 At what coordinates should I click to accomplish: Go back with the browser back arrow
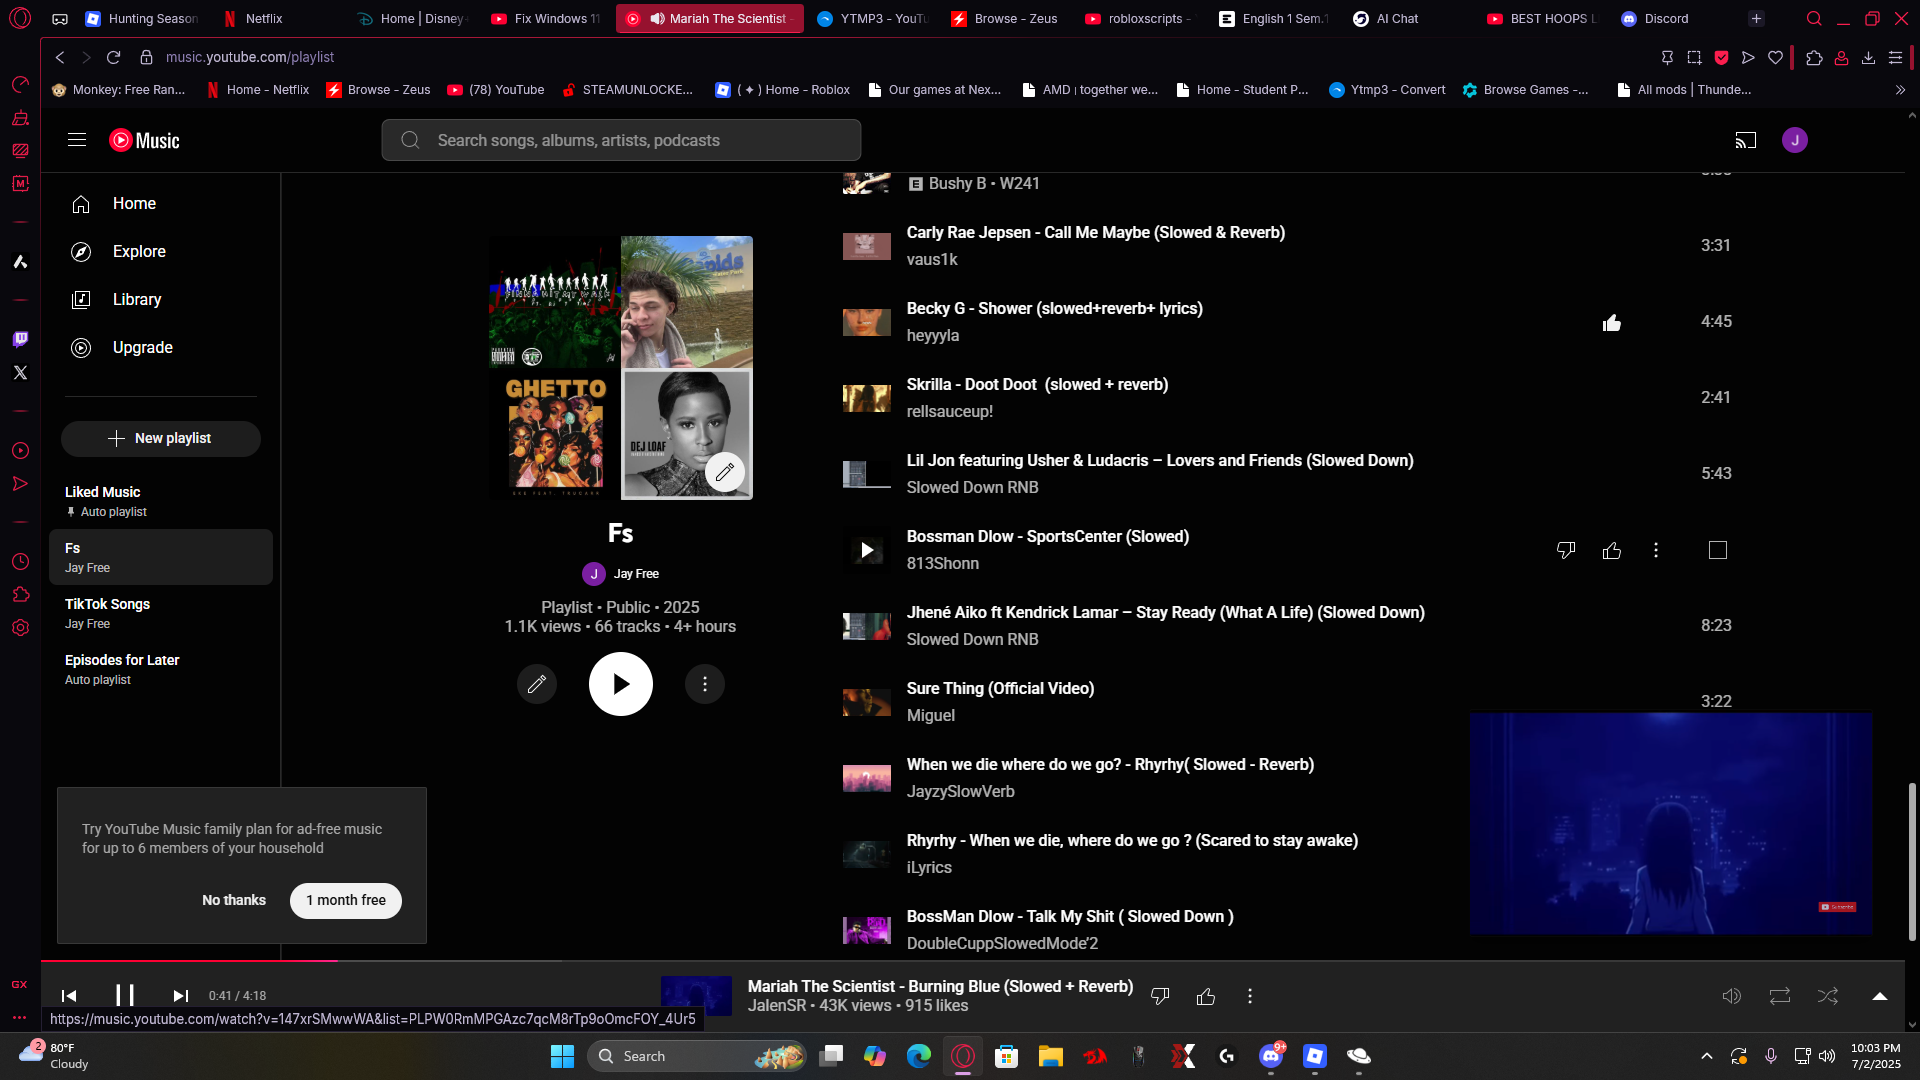pos(60,57)
